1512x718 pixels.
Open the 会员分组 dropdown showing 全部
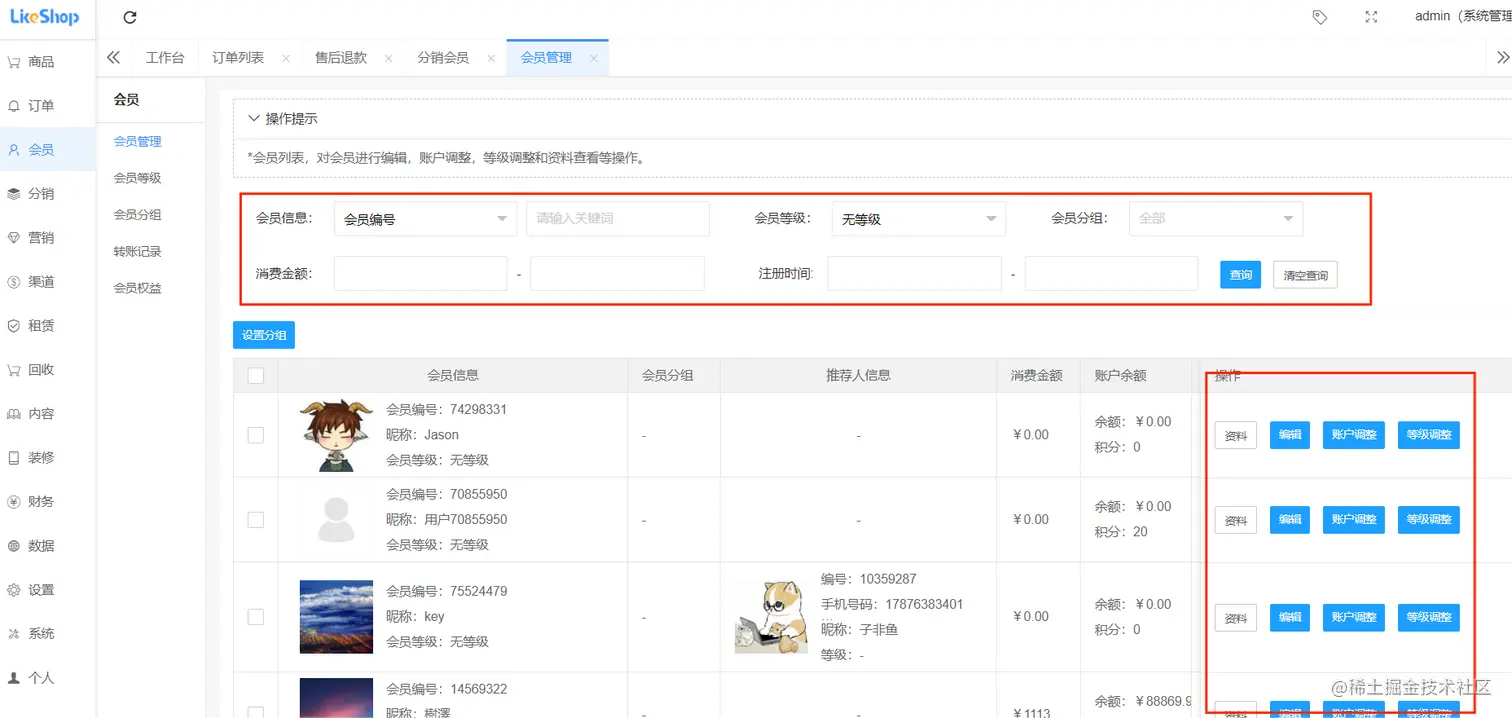pyautogui.click(x=1216, y=218)
